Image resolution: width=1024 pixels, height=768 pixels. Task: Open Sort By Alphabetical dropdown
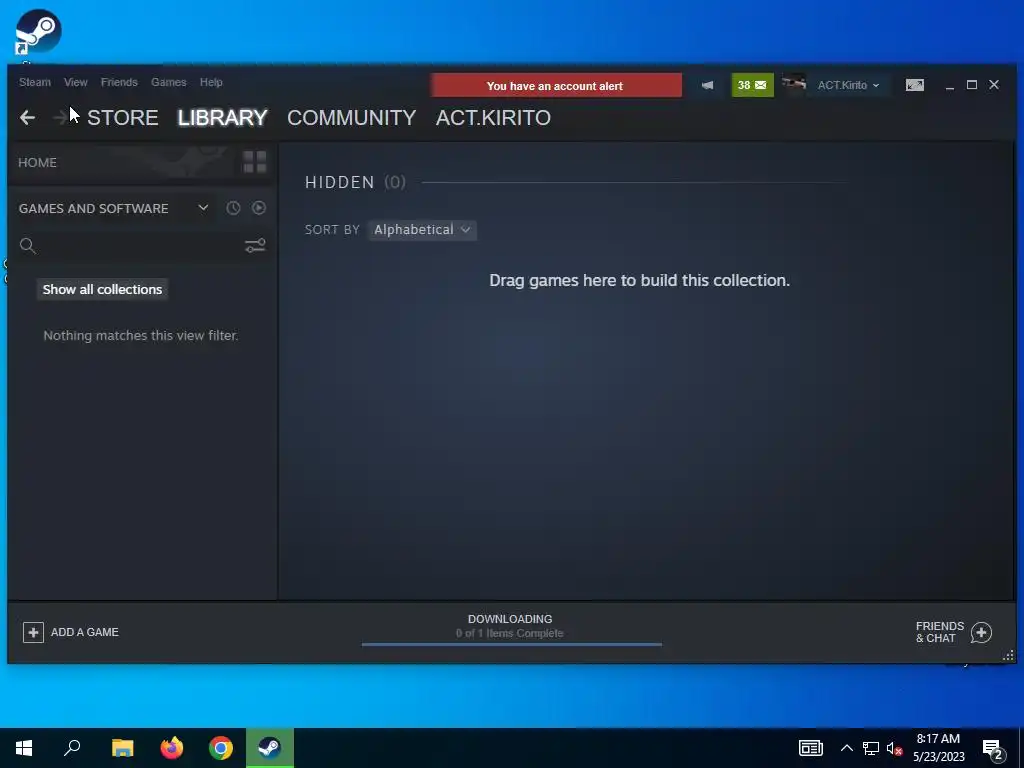422,230
